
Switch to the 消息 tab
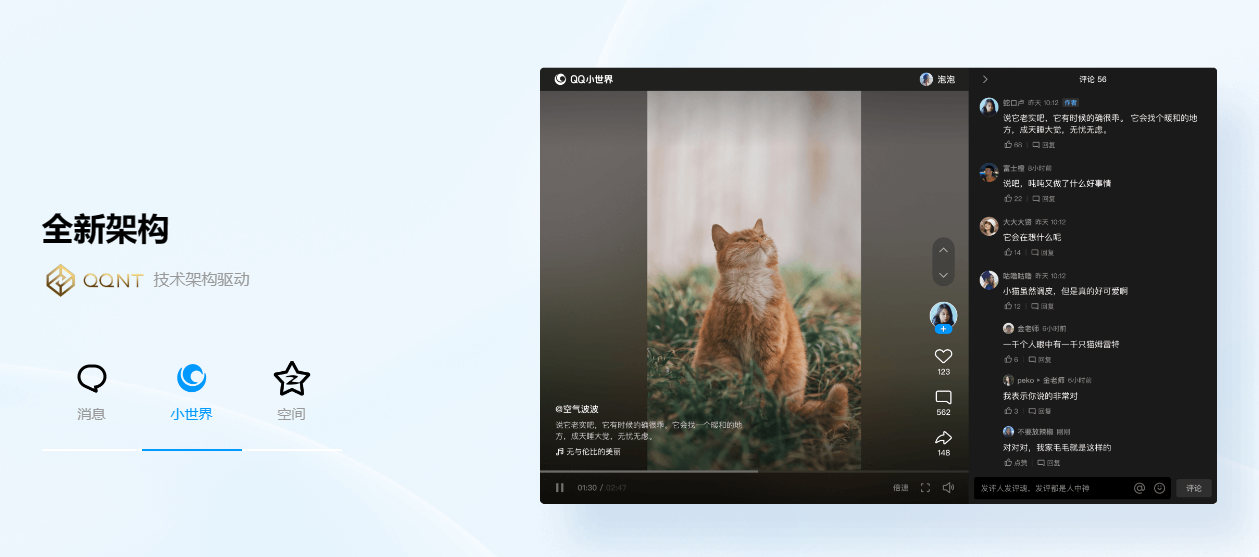pos(91,392)
